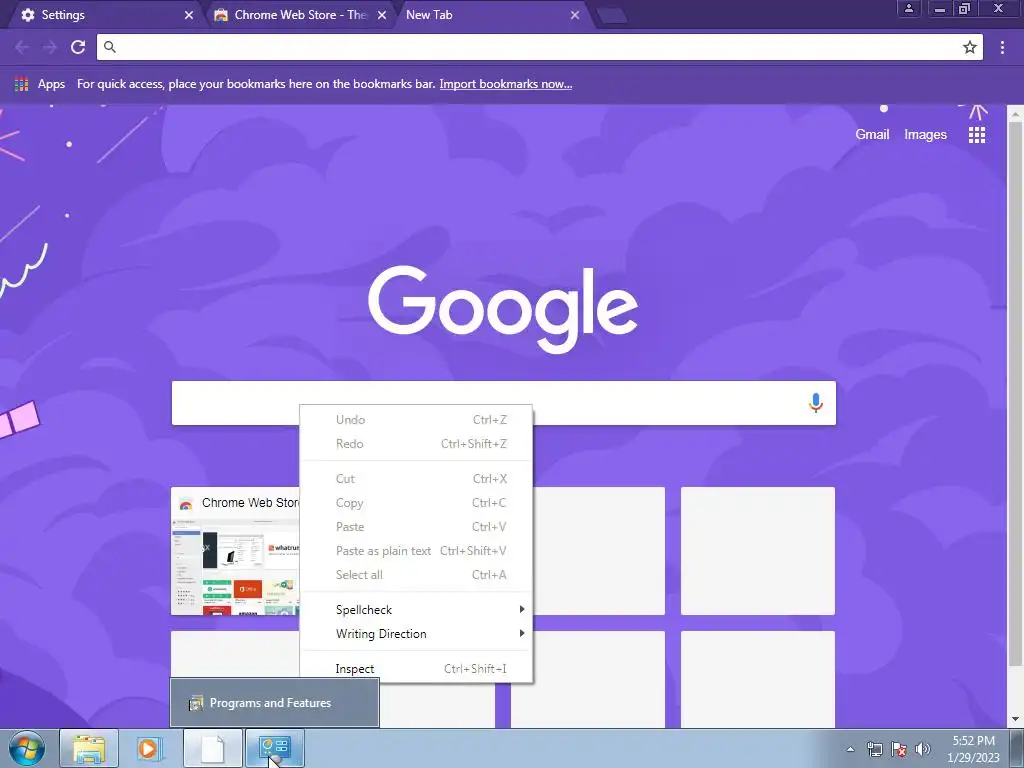The height and width of the screenshot is (768, 1024).
Task: Open the blank document taskbar item
Action: [212, 748]
